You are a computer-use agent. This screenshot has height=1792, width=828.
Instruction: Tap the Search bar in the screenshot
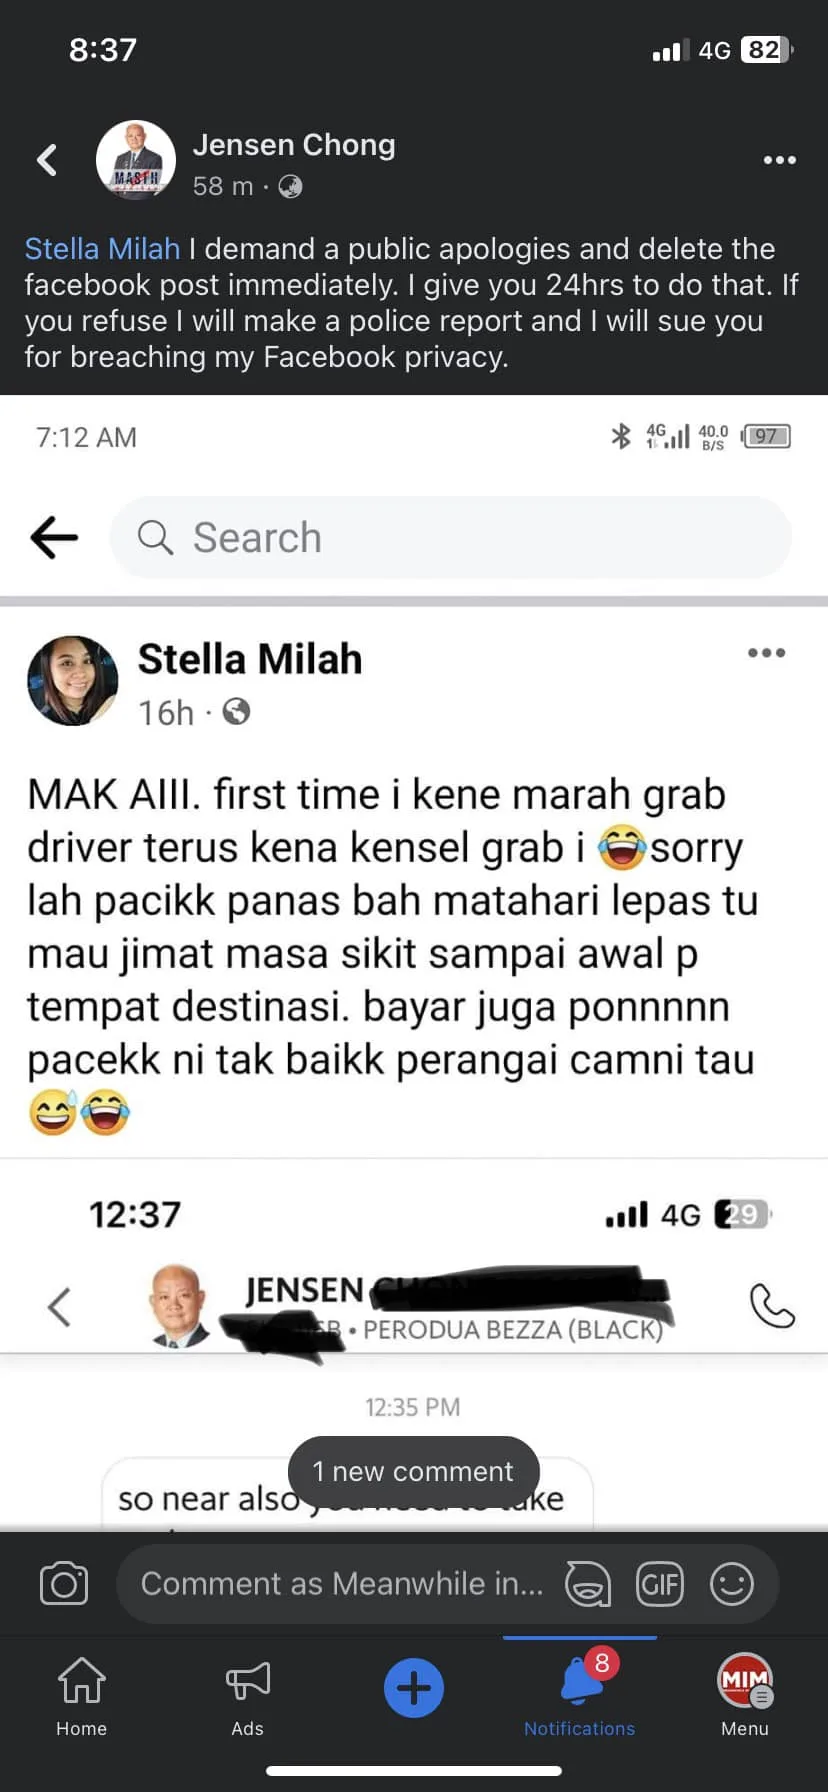(x=450, y=537)
